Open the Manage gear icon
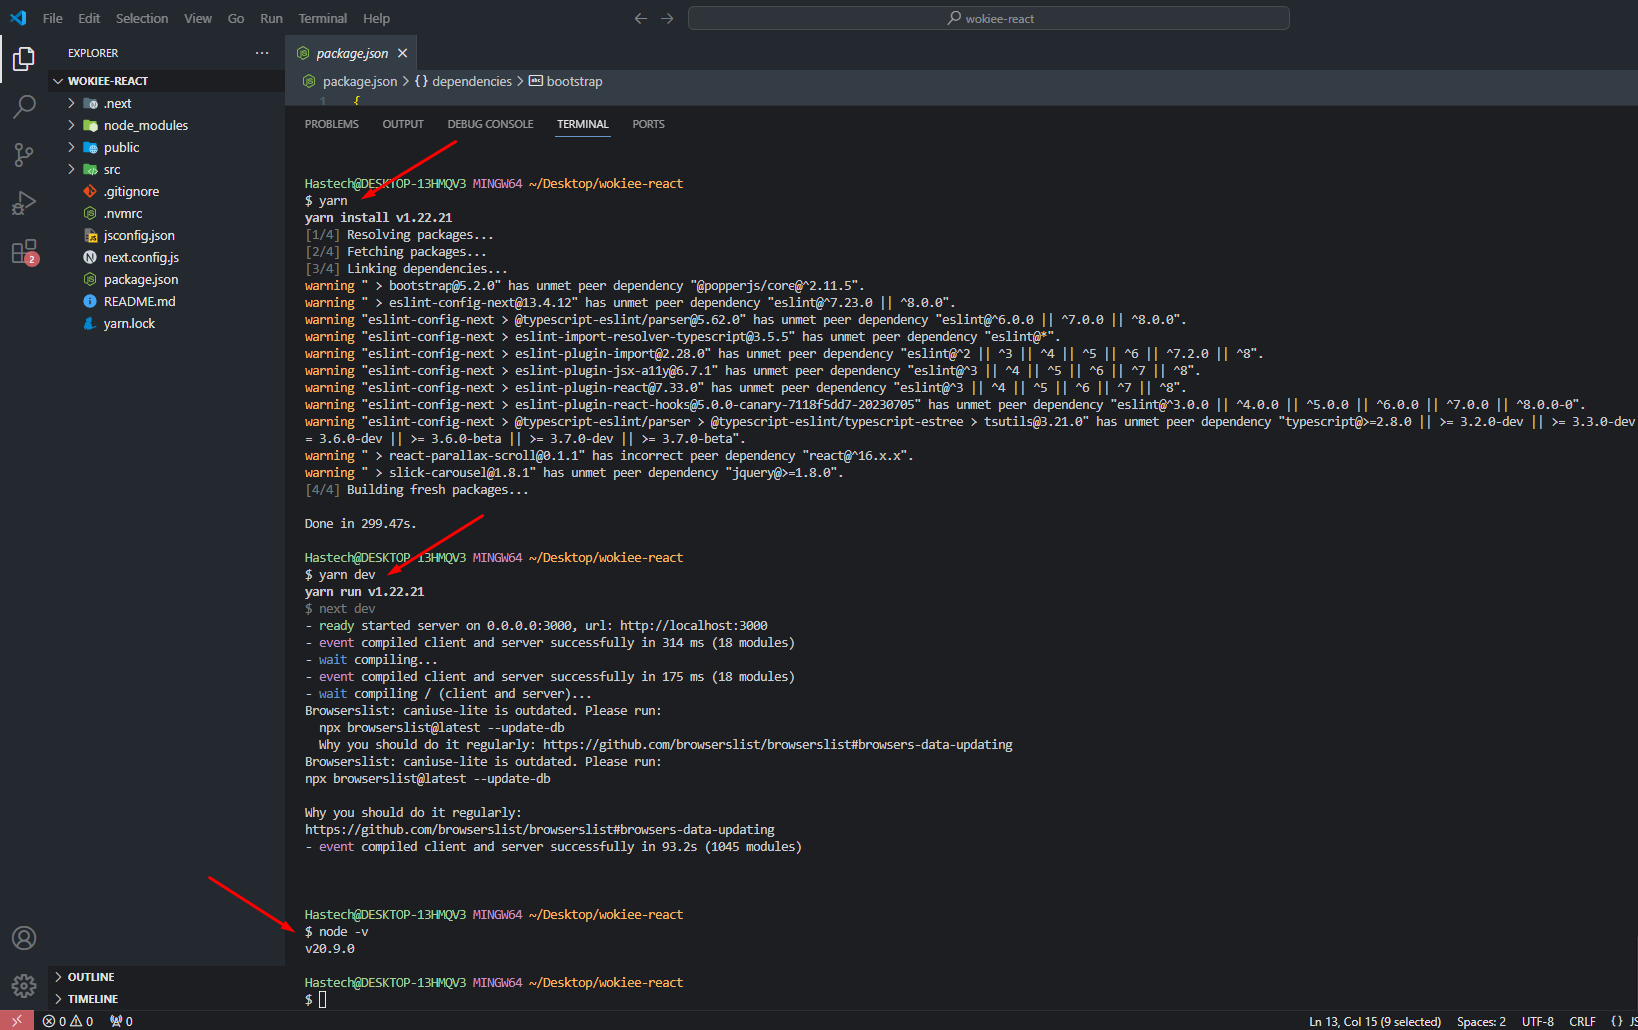The width and height of the screenshot is (1638, 1030). [x=24, y=986]
